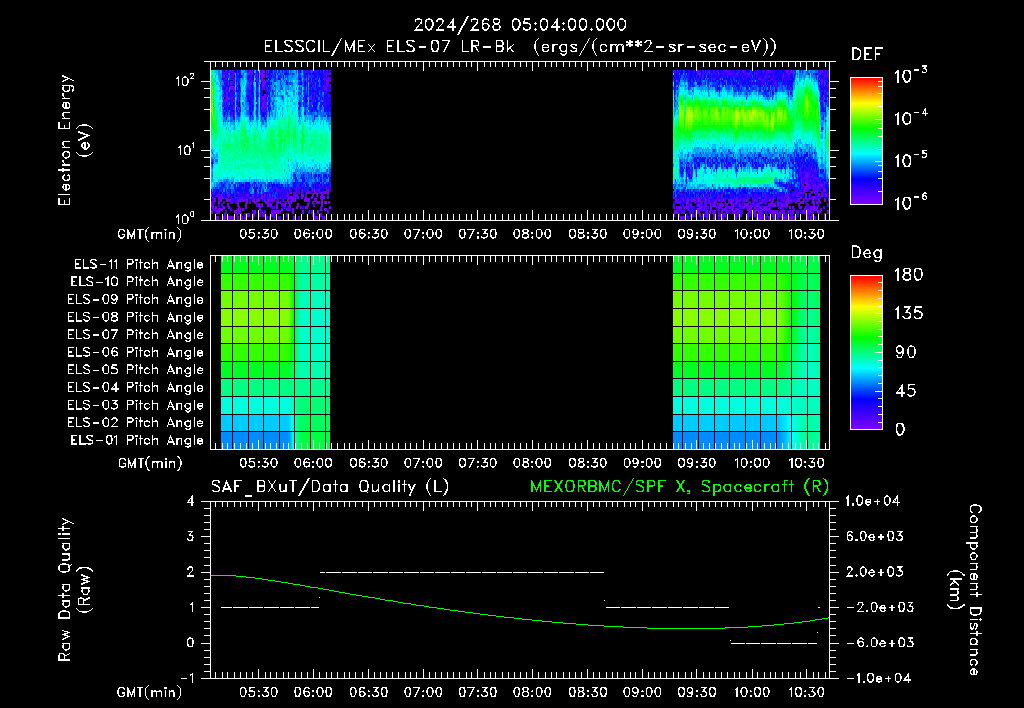Click the green MEXORBMC/SPF X, Spacecraft (R) legend
This screenshot has width=1024, height=708.
pyautogui.click(x=679, y=487)
